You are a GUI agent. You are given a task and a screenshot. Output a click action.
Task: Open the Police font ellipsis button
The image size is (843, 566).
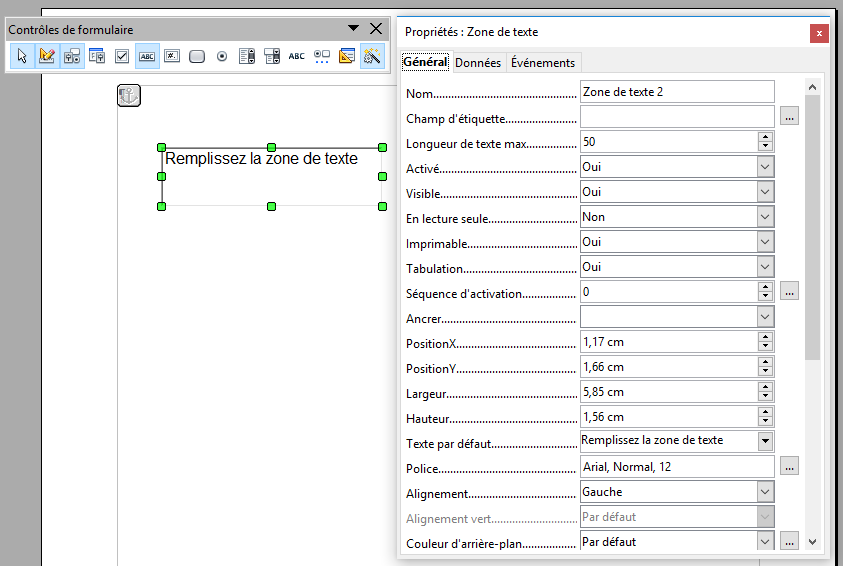789,467
